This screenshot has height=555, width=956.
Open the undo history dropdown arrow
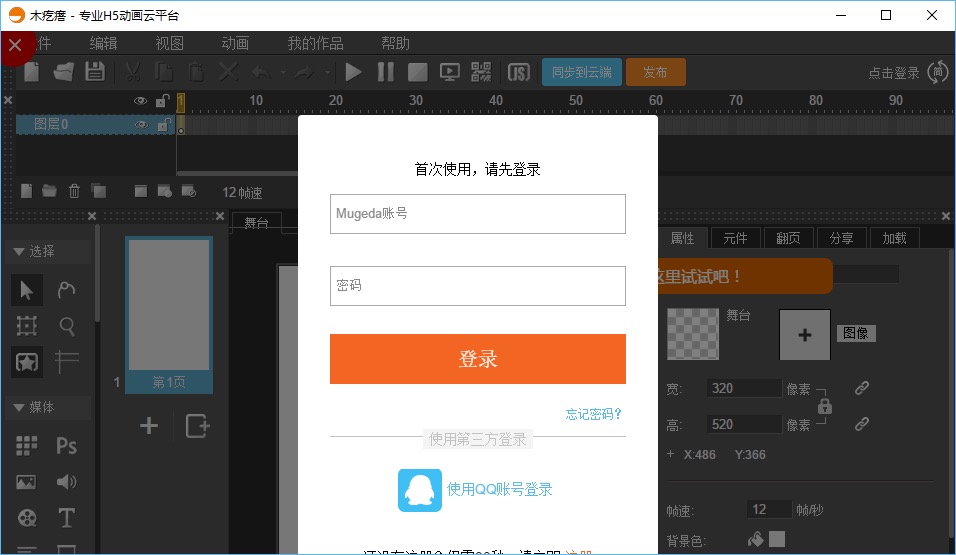pyautogui.click(x=283, y=73)
